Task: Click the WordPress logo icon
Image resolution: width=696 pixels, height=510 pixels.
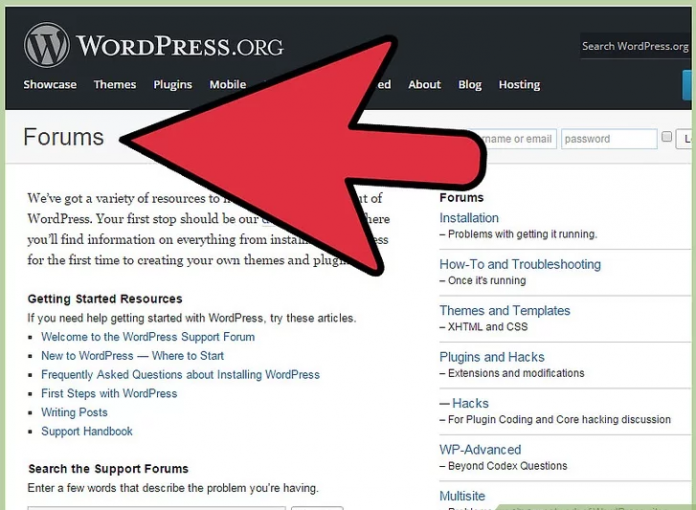Action: click(x=46, y=46)
